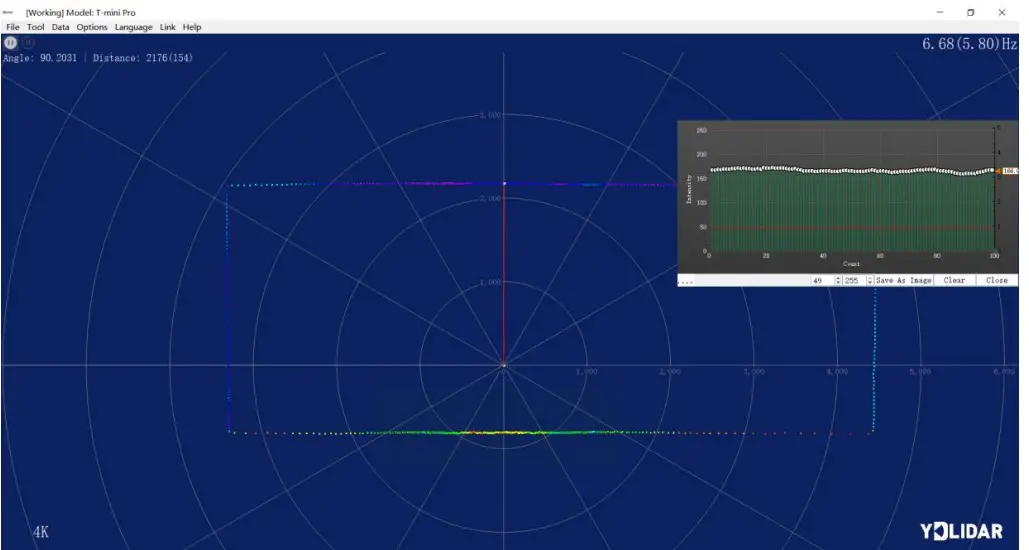Click the intensity chart plot area

coord(852,190)
